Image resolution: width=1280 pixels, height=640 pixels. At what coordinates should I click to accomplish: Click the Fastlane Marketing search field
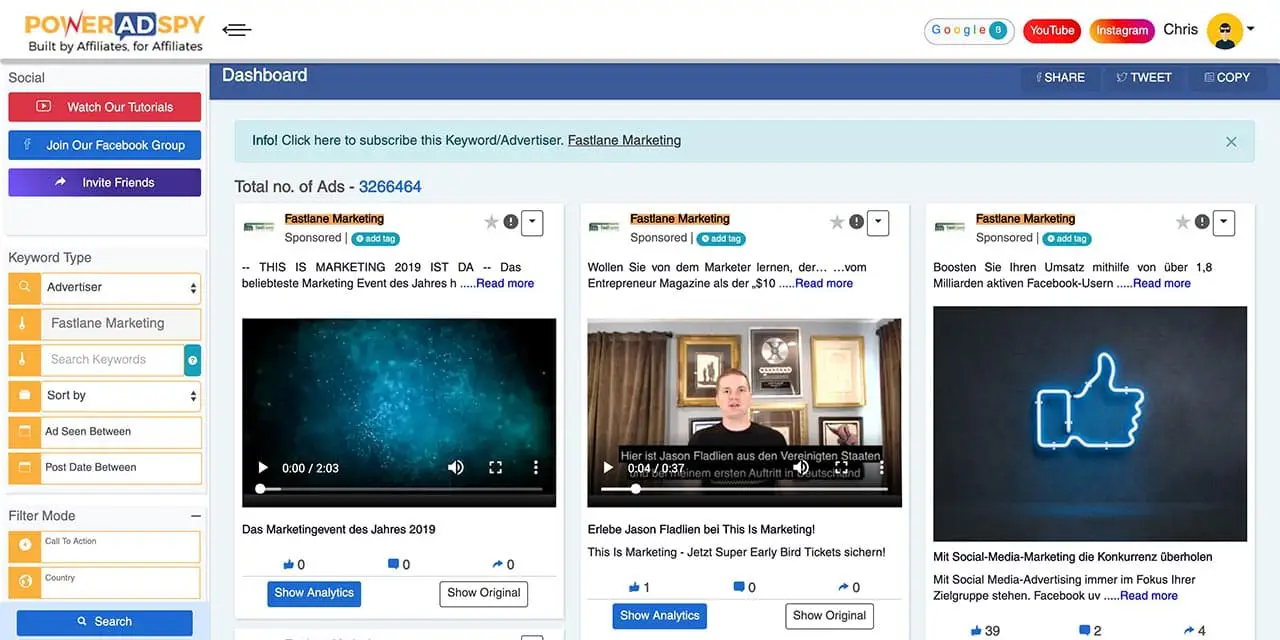click(120, 324)
